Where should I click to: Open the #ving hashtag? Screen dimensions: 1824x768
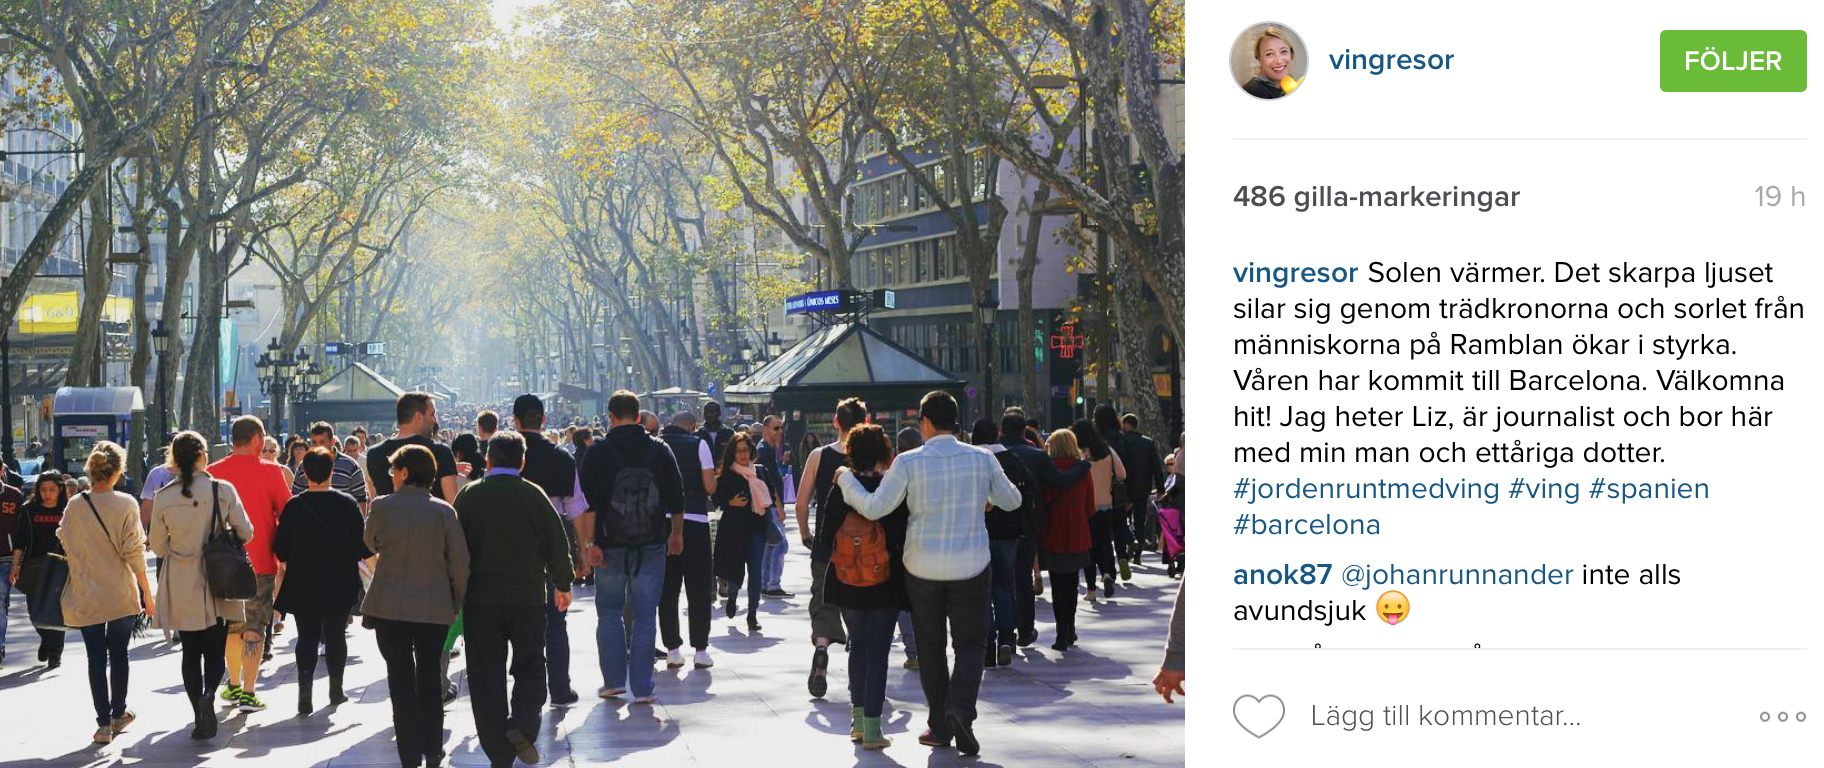click(1544, 489)
